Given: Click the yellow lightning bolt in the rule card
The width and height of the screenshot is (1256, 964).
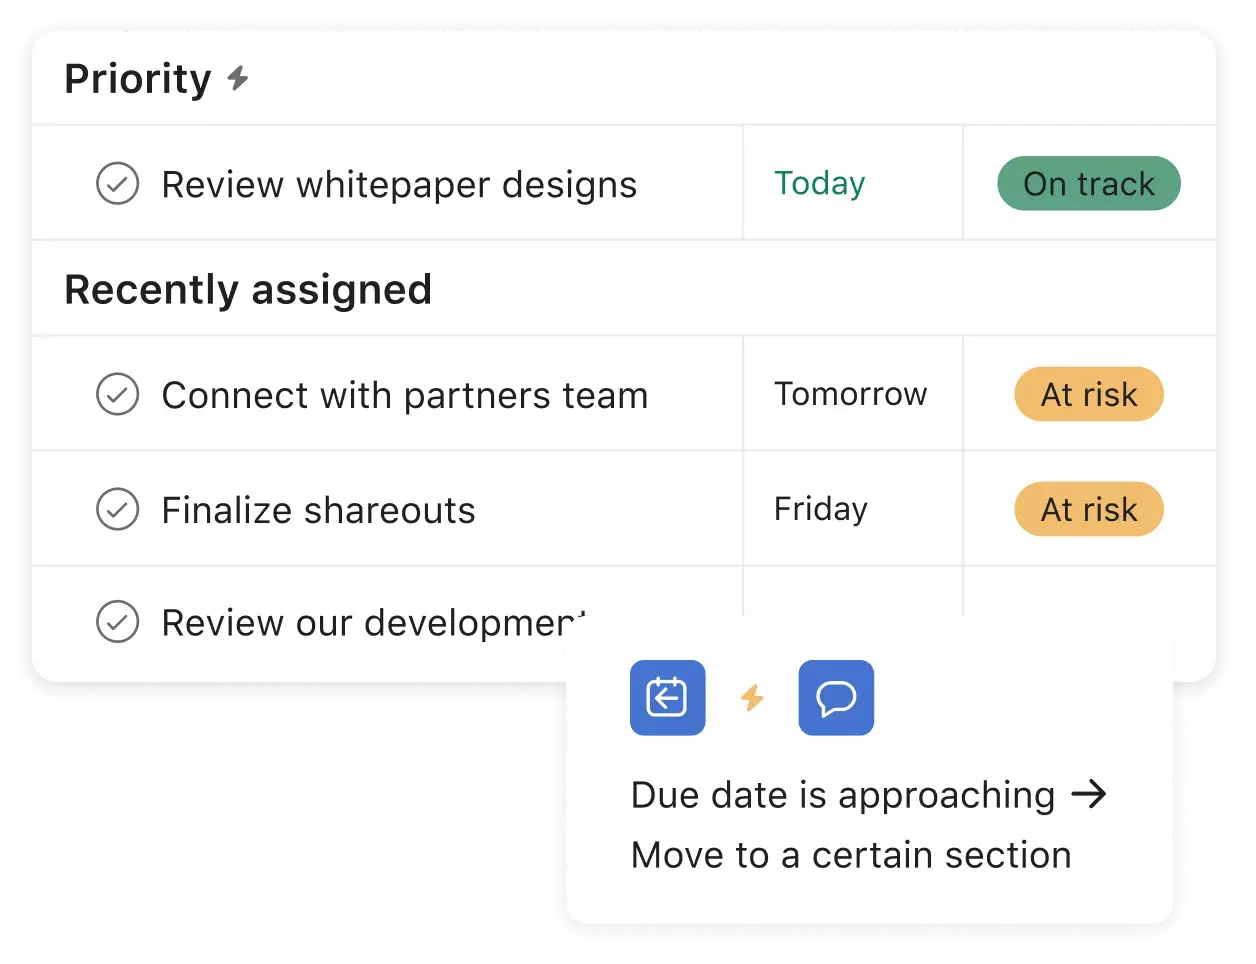Looking at the screenshot, I should coord(752,698).
